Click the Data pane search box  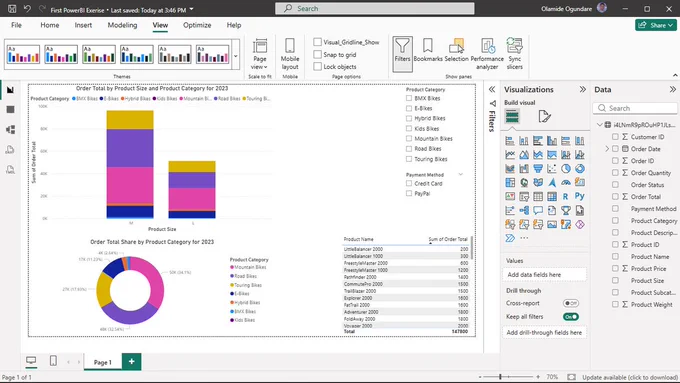[x=635, y=108]
